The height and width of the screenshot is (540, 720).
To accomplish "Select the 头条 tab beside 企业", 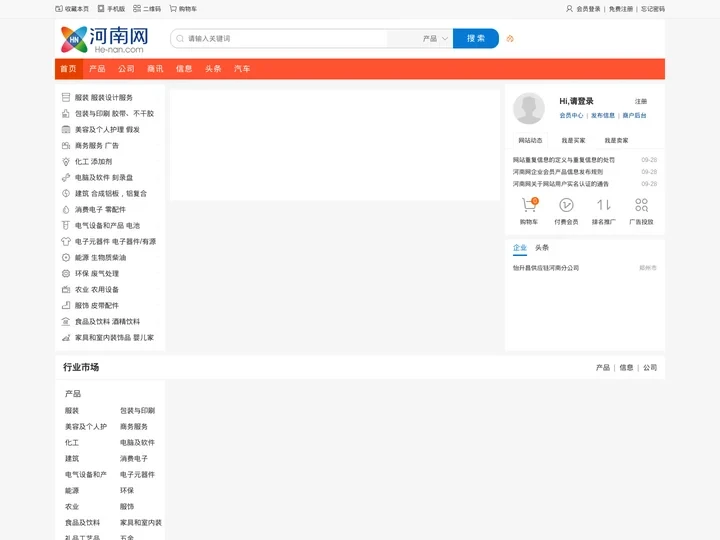I will tap(542, 248).
